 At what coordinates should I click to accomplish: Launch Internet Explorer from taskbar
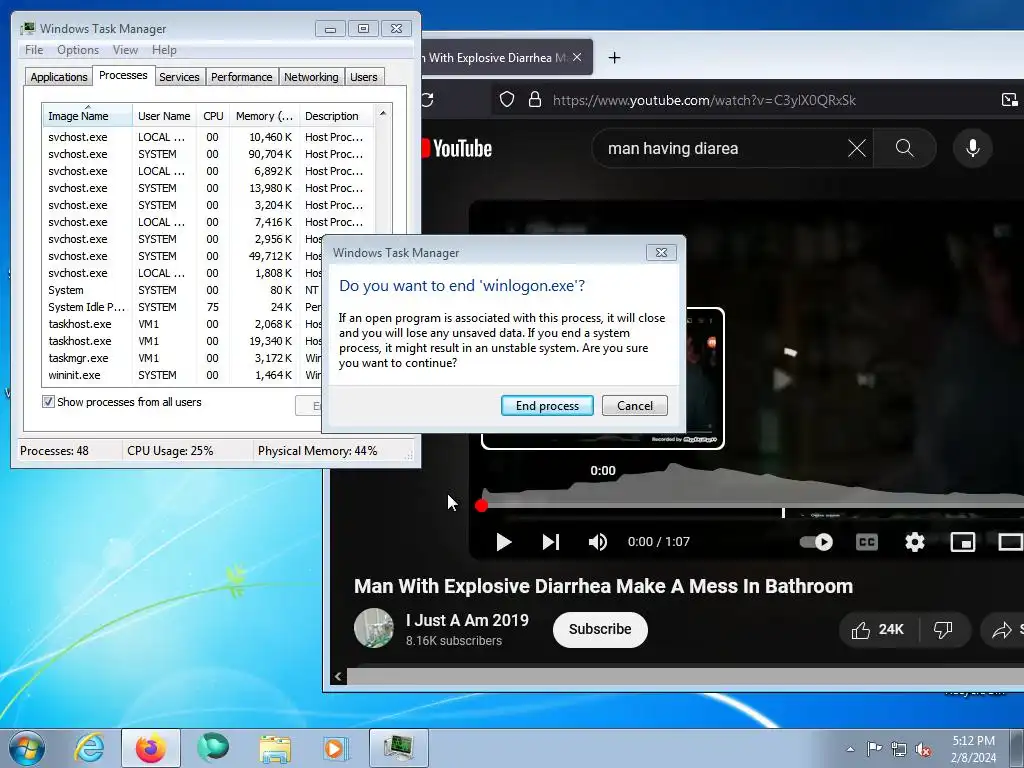(x=89, y=748)
